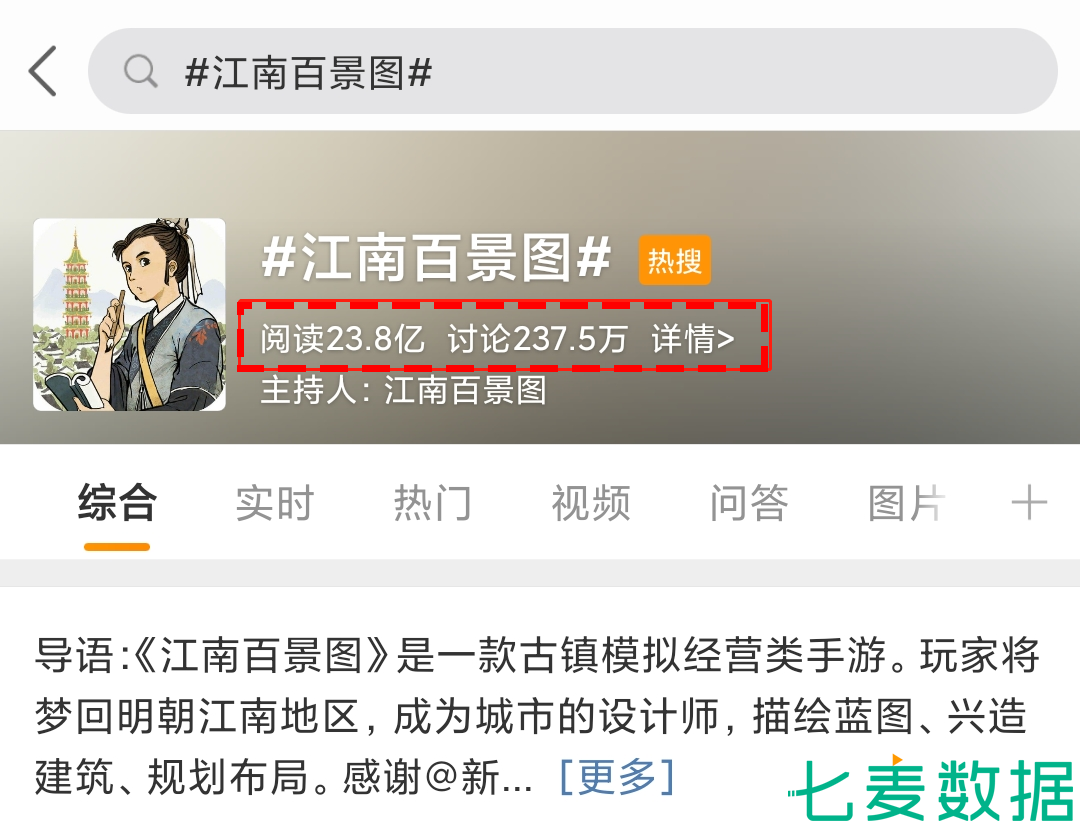This screenshot has width=1080, height=827.
Task: Open the 江南百景图 topic avatar image
Action: [129, 315]
